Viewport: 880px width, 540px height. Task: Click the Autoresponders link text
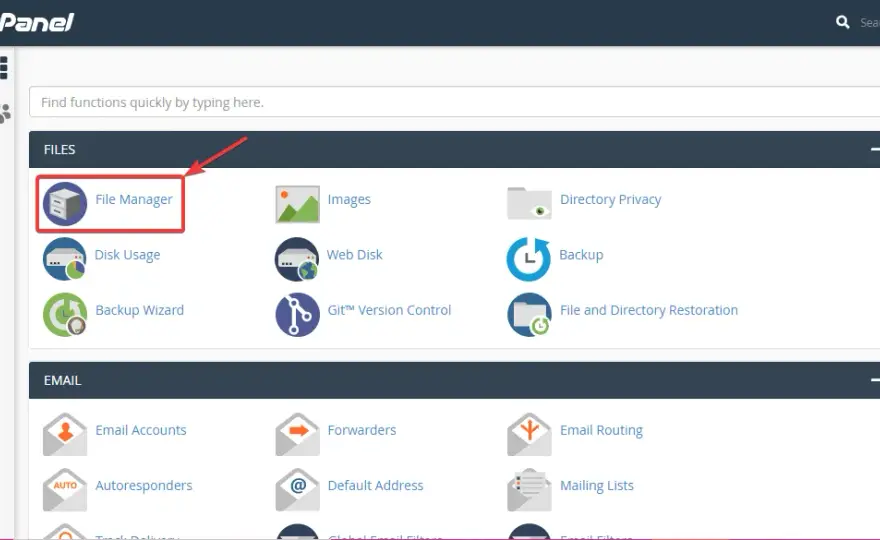click(x=144, y=486)
